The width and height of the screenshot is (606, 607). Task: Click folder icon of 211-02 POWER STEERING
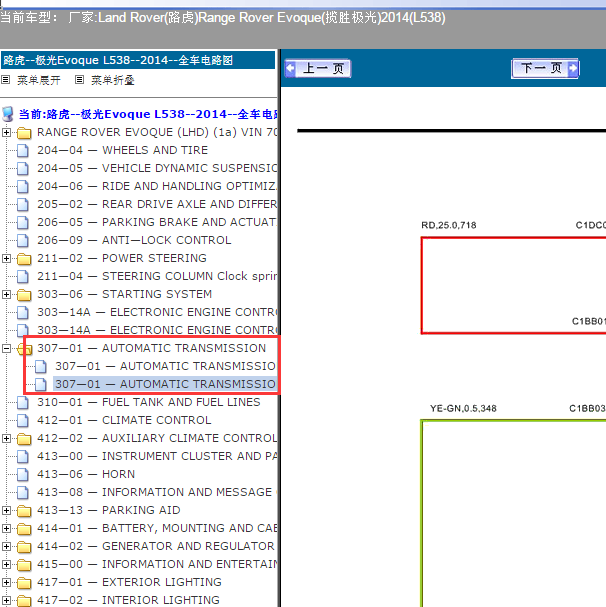click(24, 258)
